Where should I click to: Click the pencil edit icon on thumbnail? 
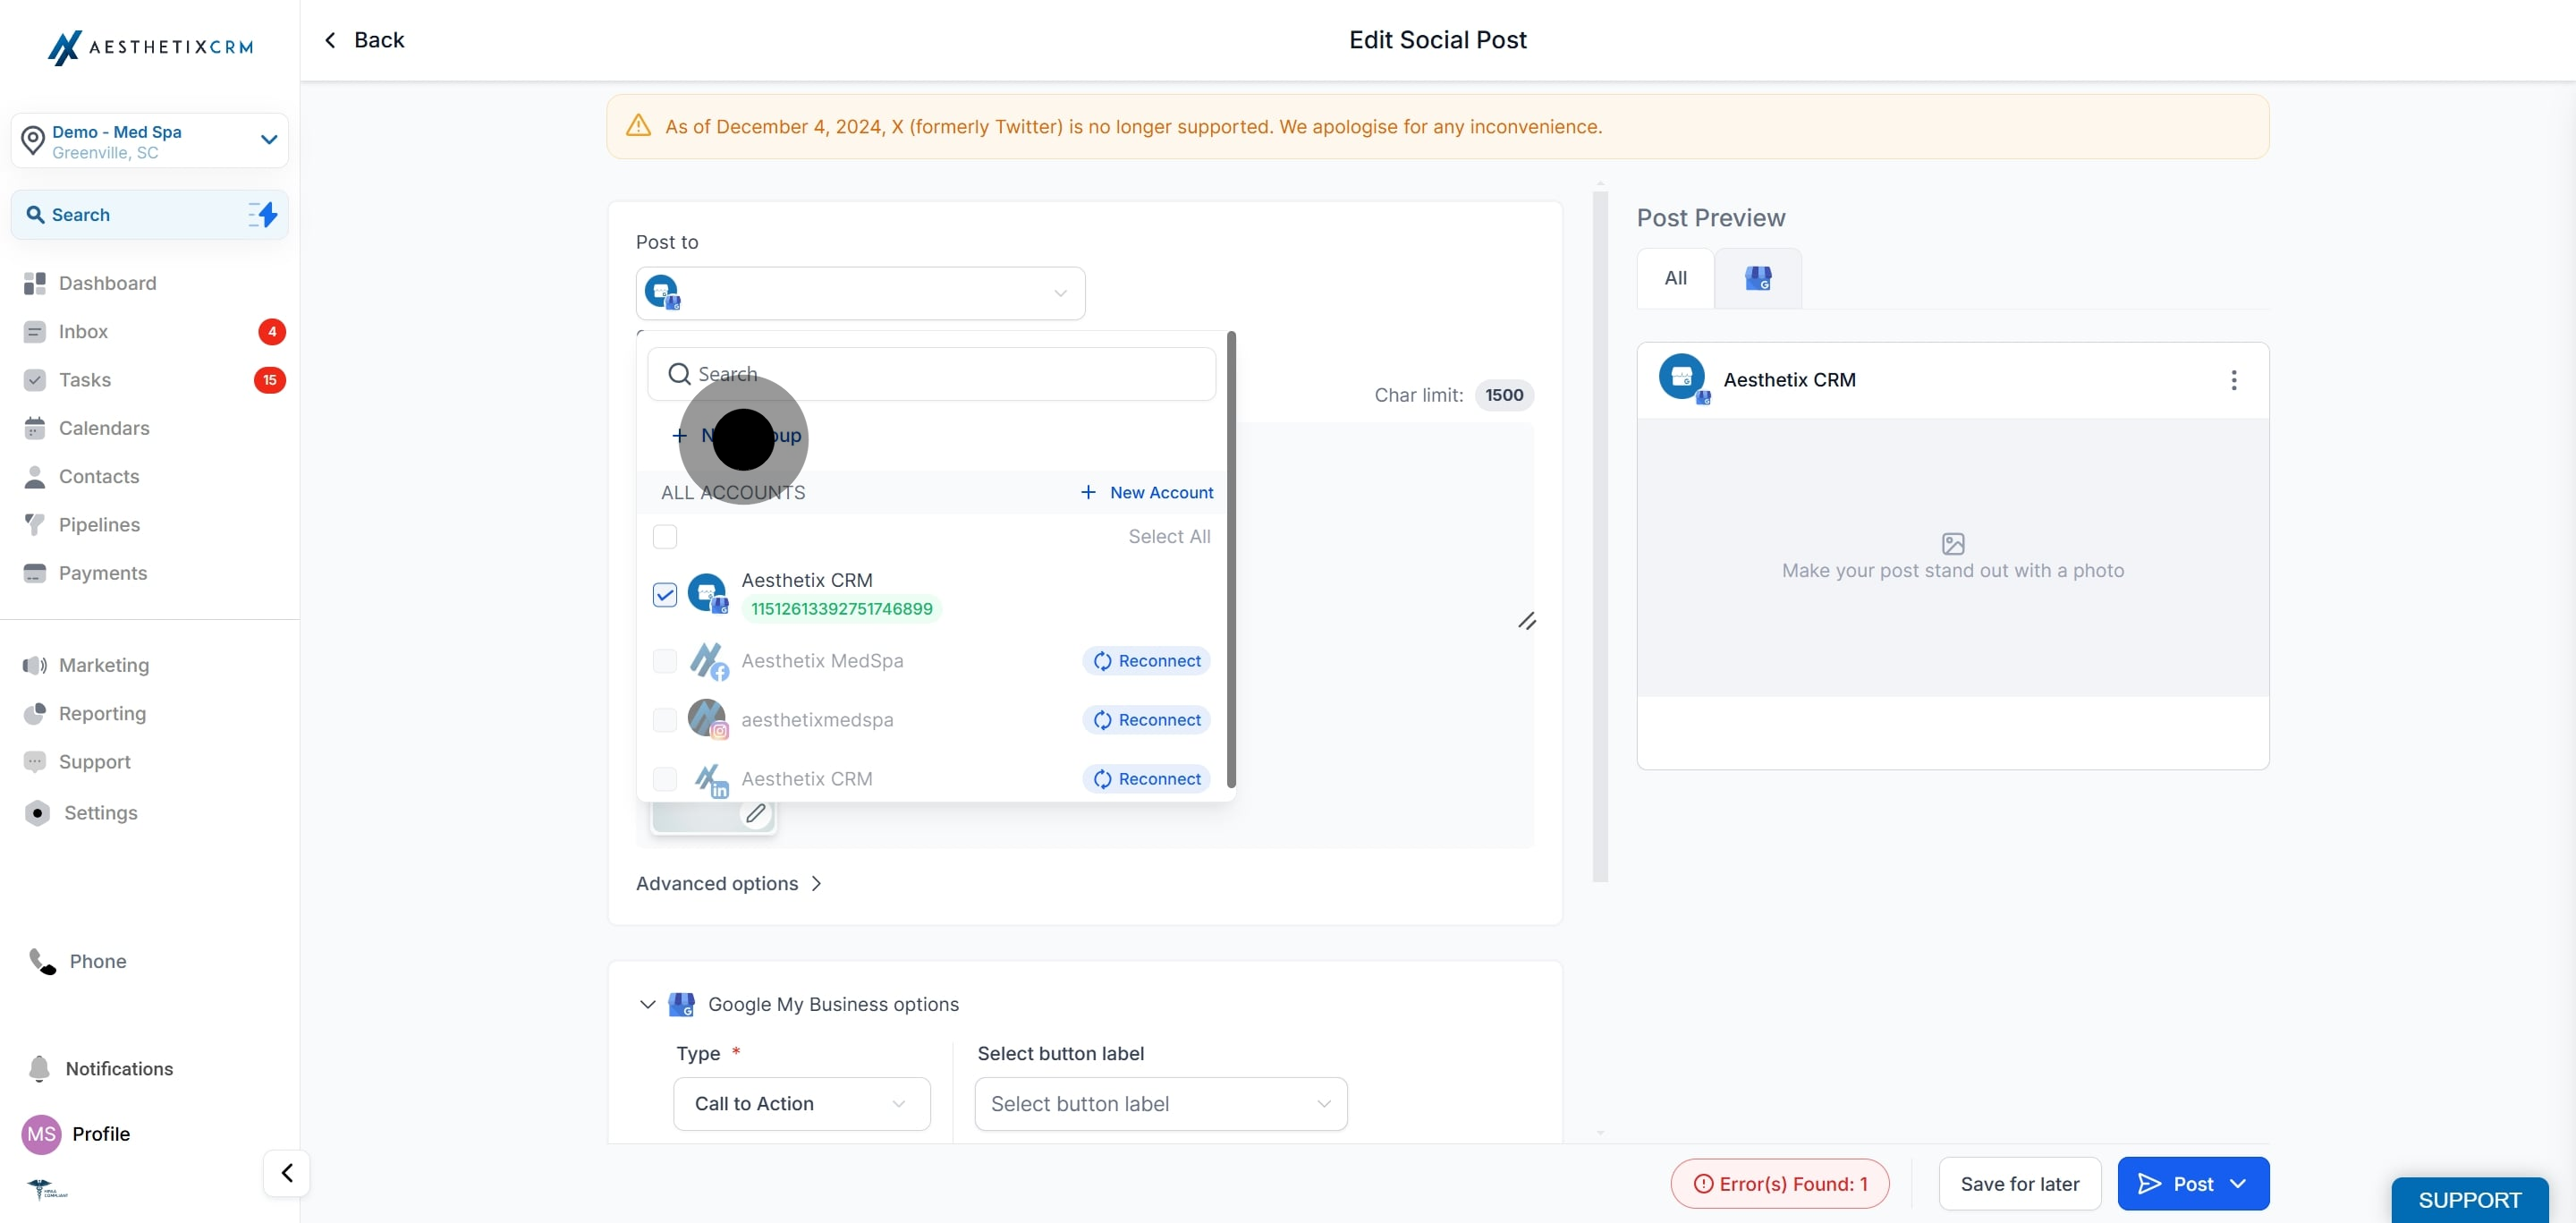pyautogui.click(x=756, y=813)
